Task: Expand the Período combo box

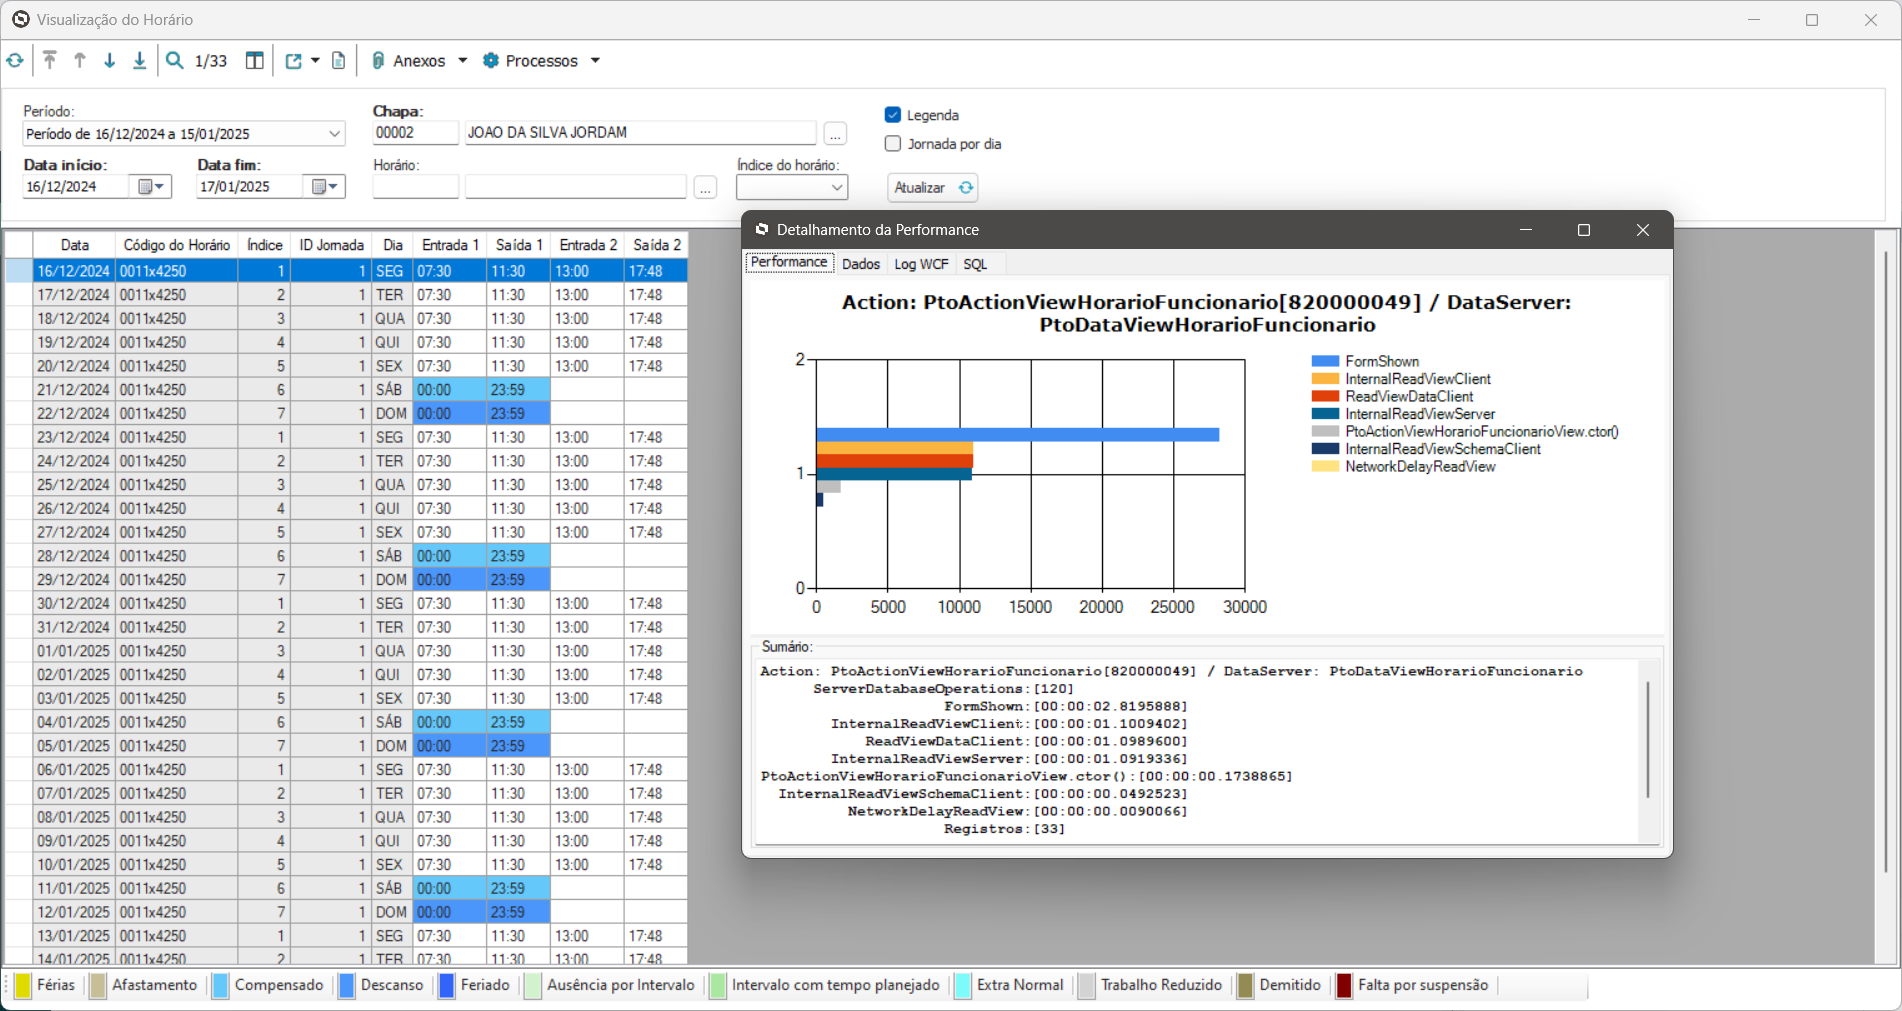Action: point(334,134)
